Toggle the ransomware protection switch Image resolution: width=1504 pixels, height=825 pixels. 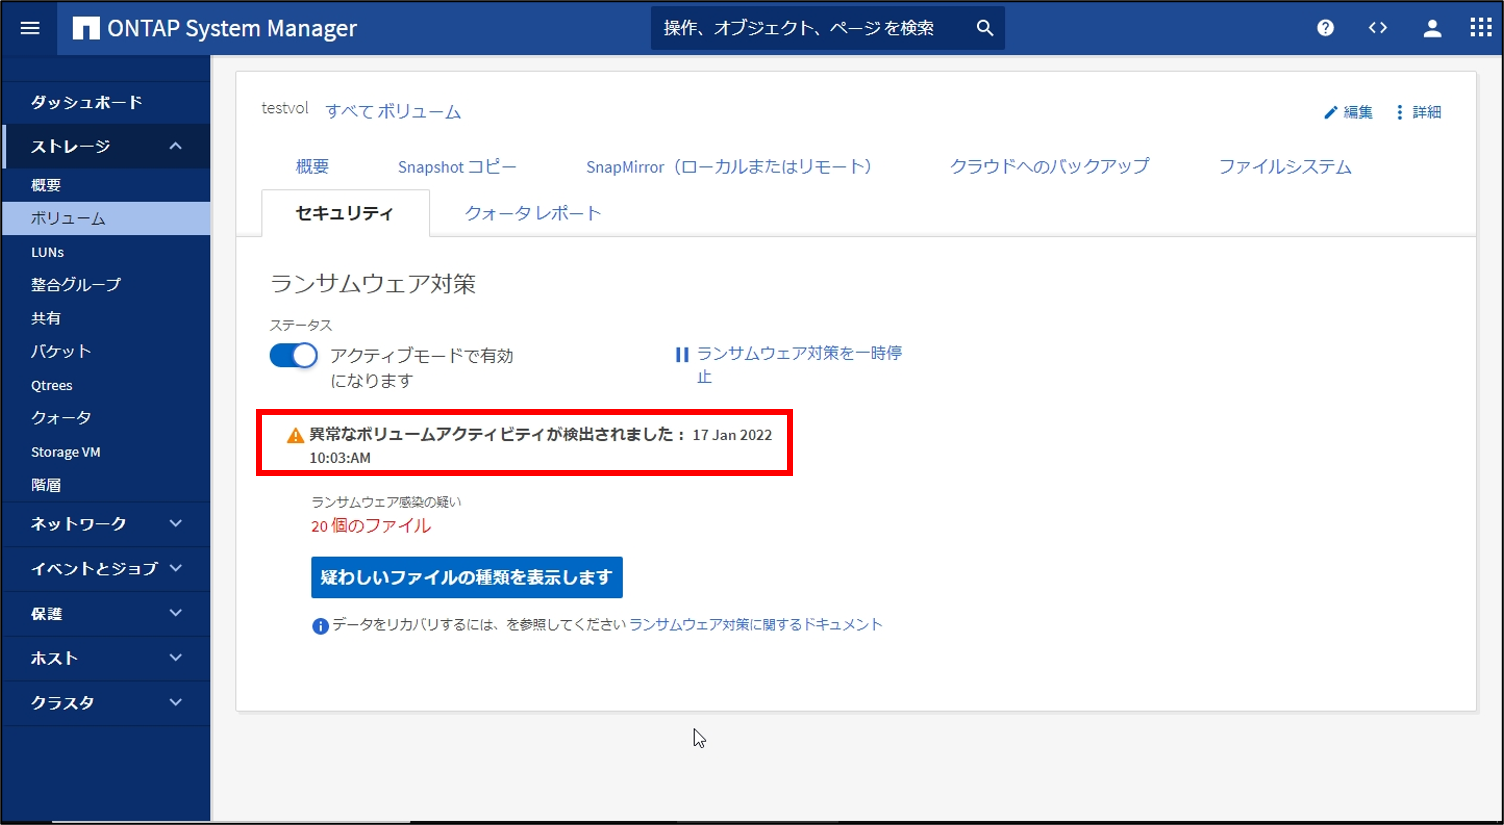coord(293,356)
